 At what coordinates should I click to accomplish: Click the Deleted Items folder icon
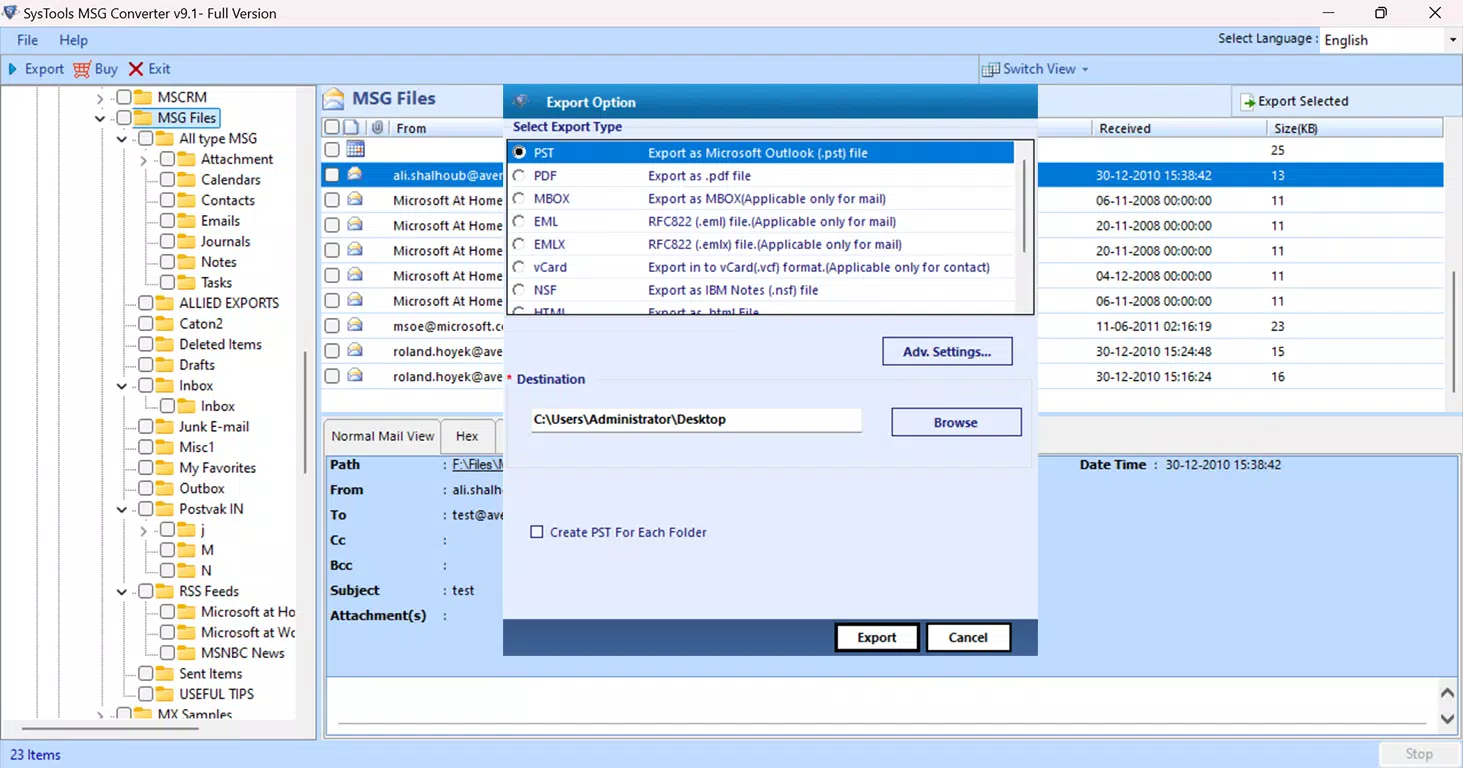click(165, 344)
